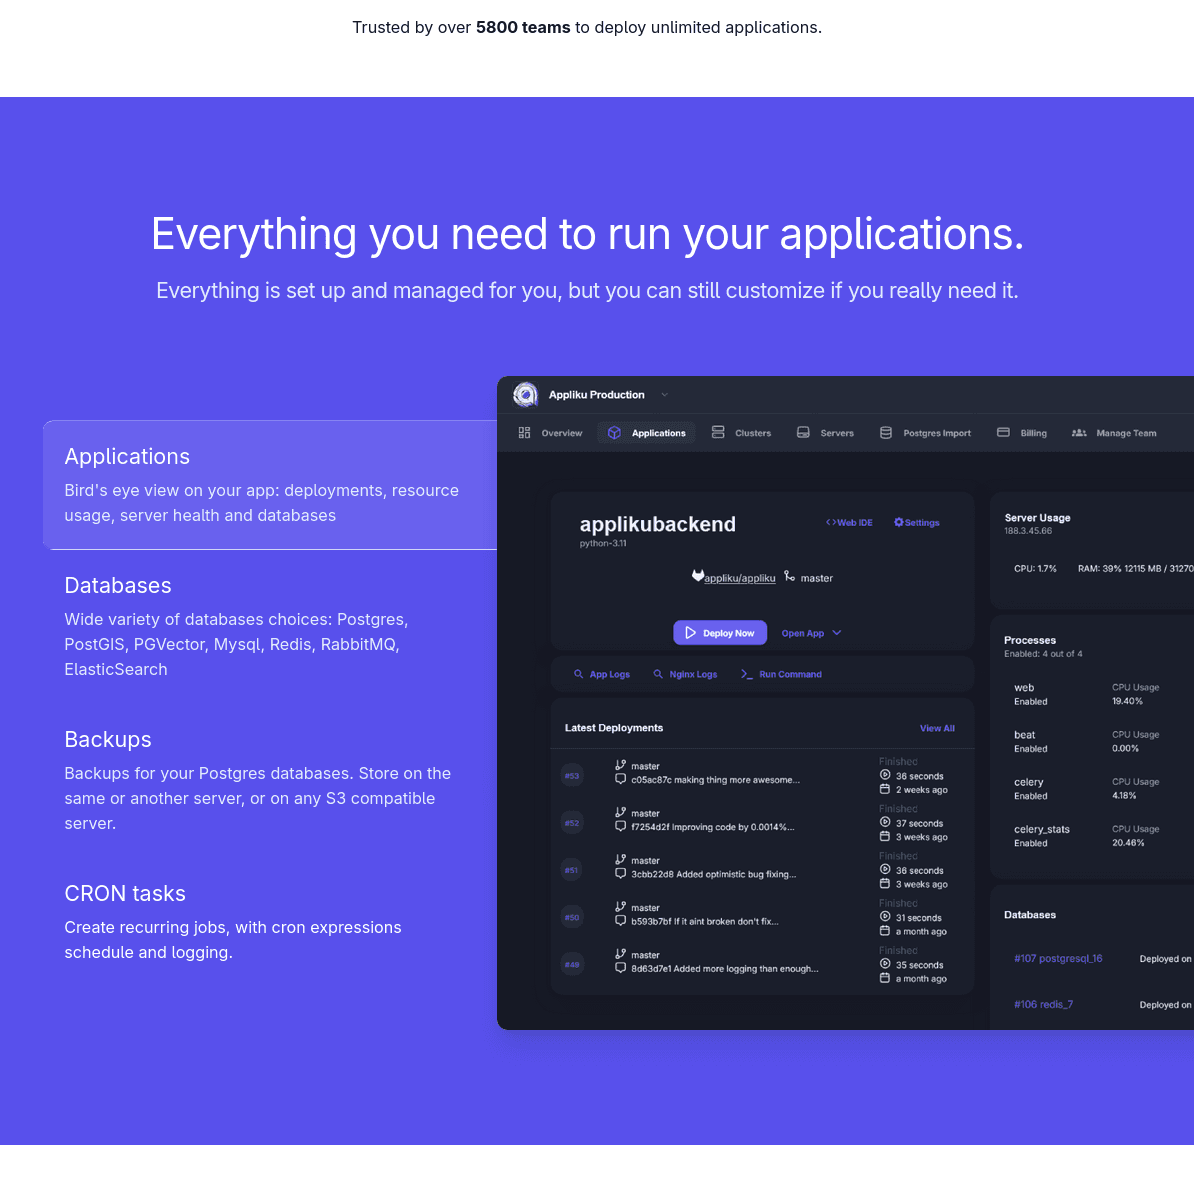This screenshot has width=1194, height=1194.
Task: Open the Web IDE link
Action: click(849, 522)
